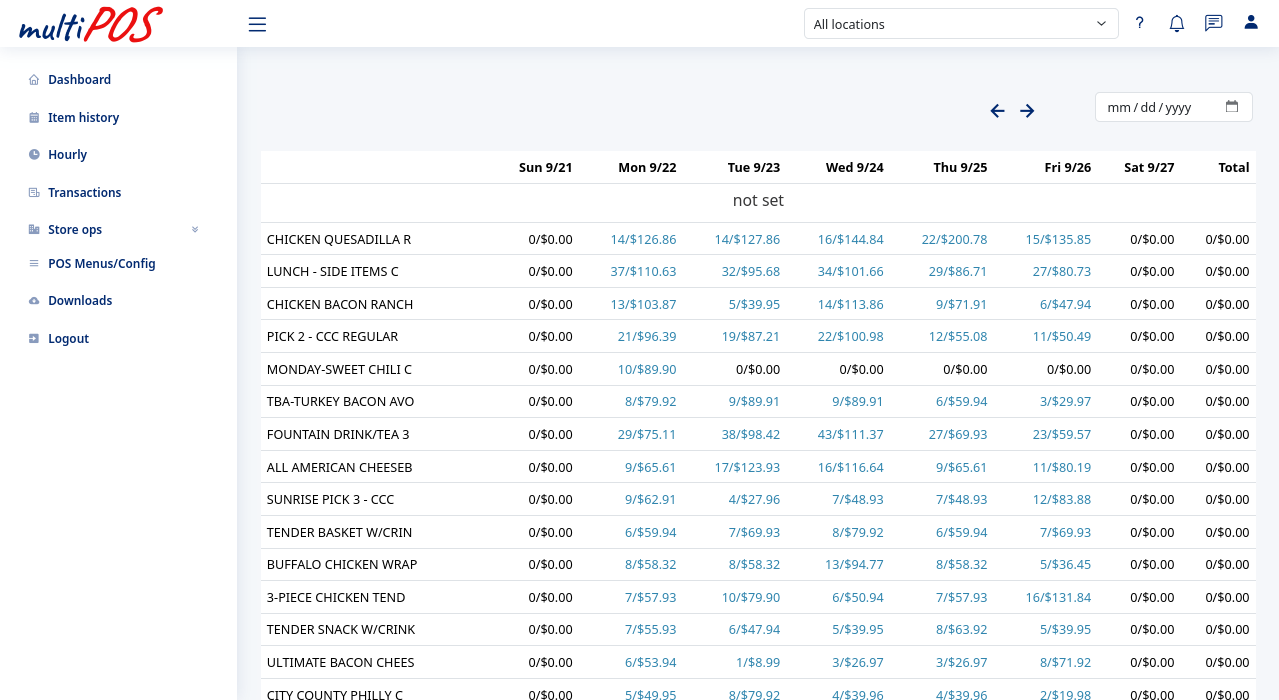Expand the POS Menus/Config menu
The image size is (1279, 700).
click(x=101, y=264)
